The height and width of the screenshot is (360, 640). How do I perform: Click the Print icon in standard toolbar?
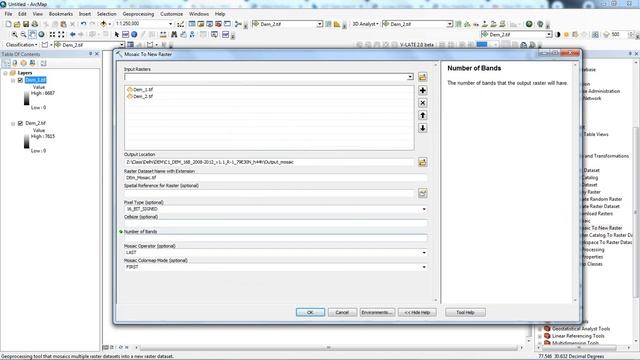click(x=35, y=24)
